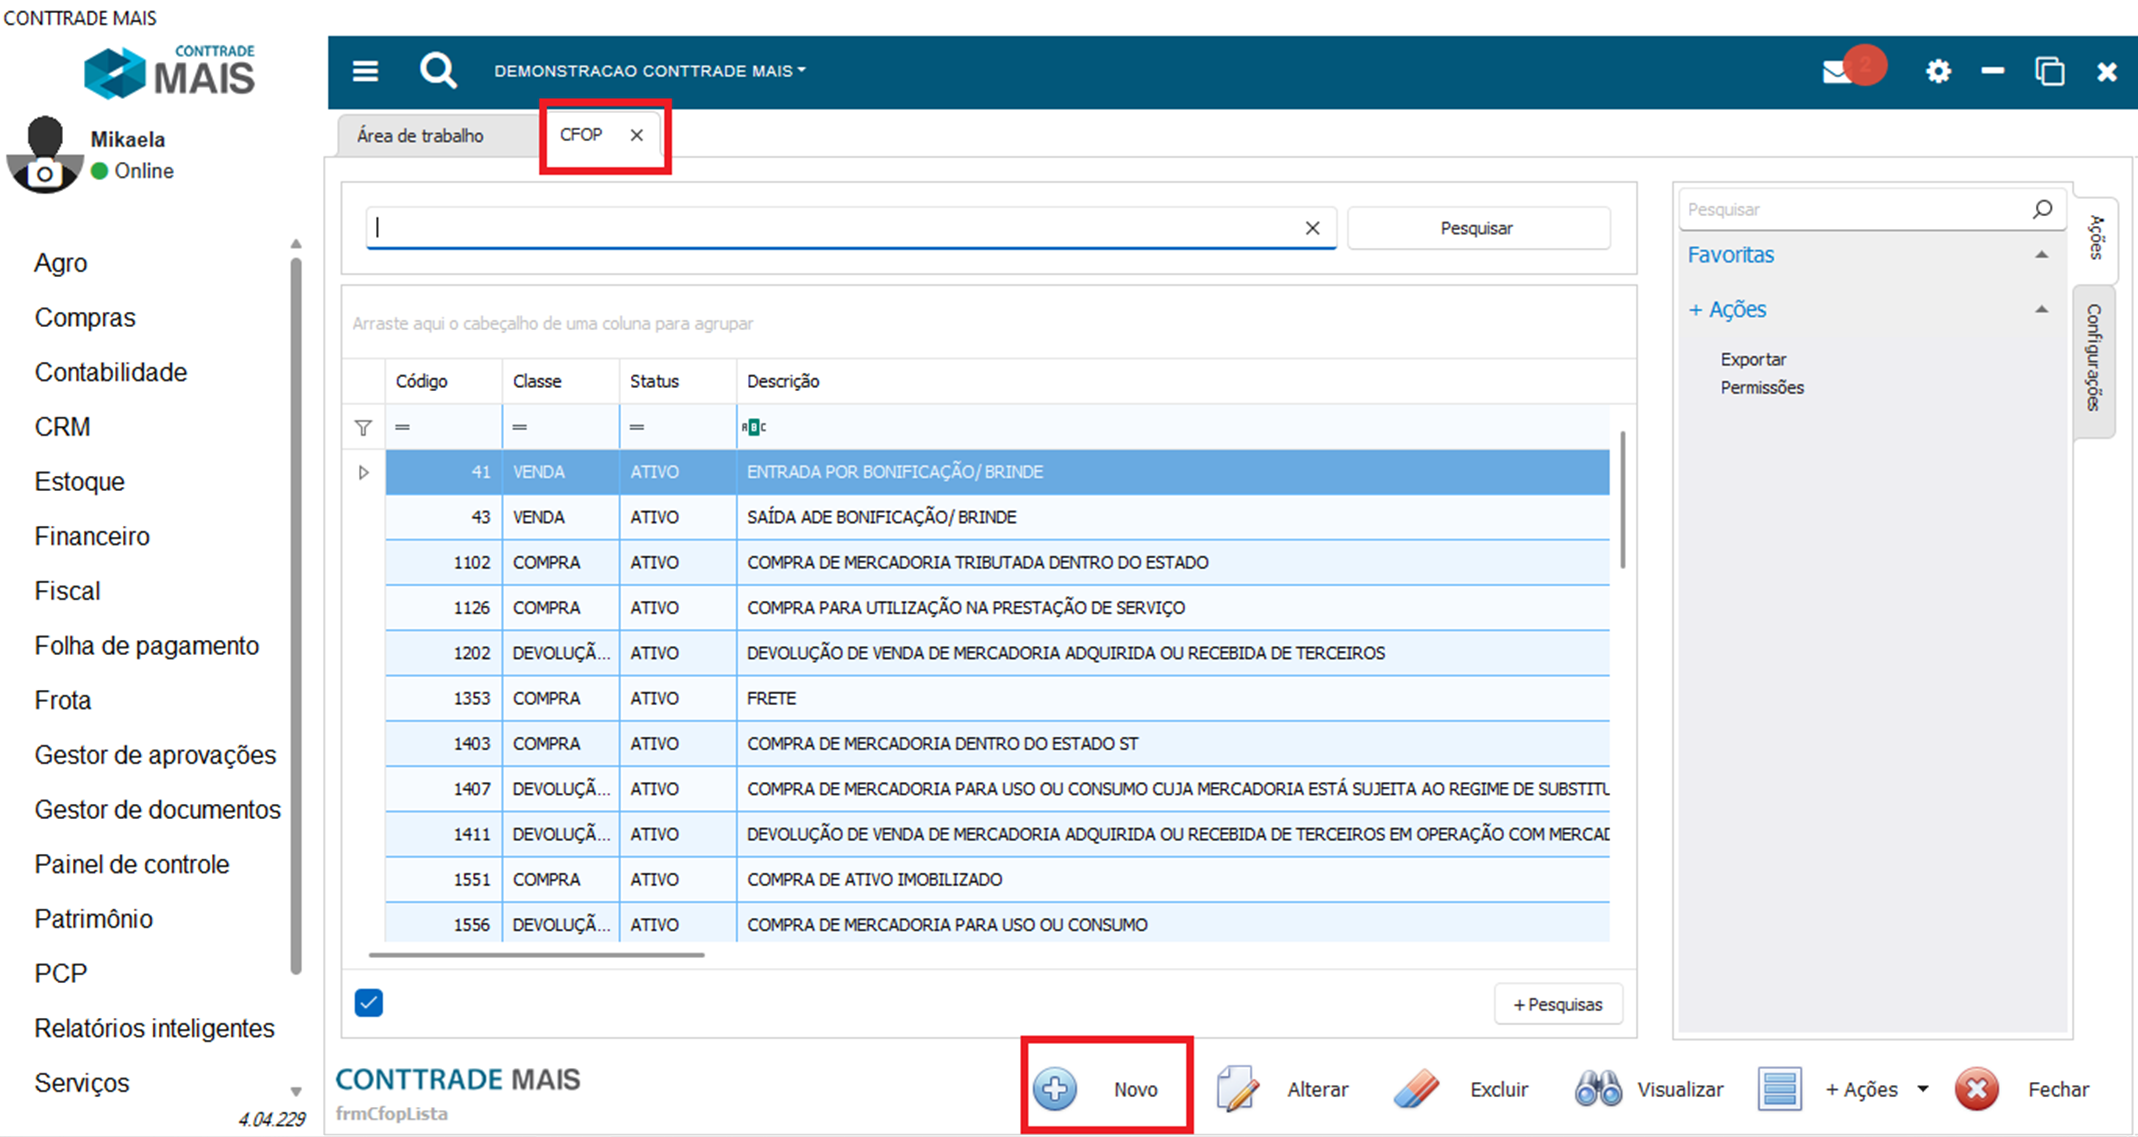Image resolution: width=2138 pixels, height=1137 pixels.
Task: Click the Excluir eraser icon
Action: point(1416,1089)
